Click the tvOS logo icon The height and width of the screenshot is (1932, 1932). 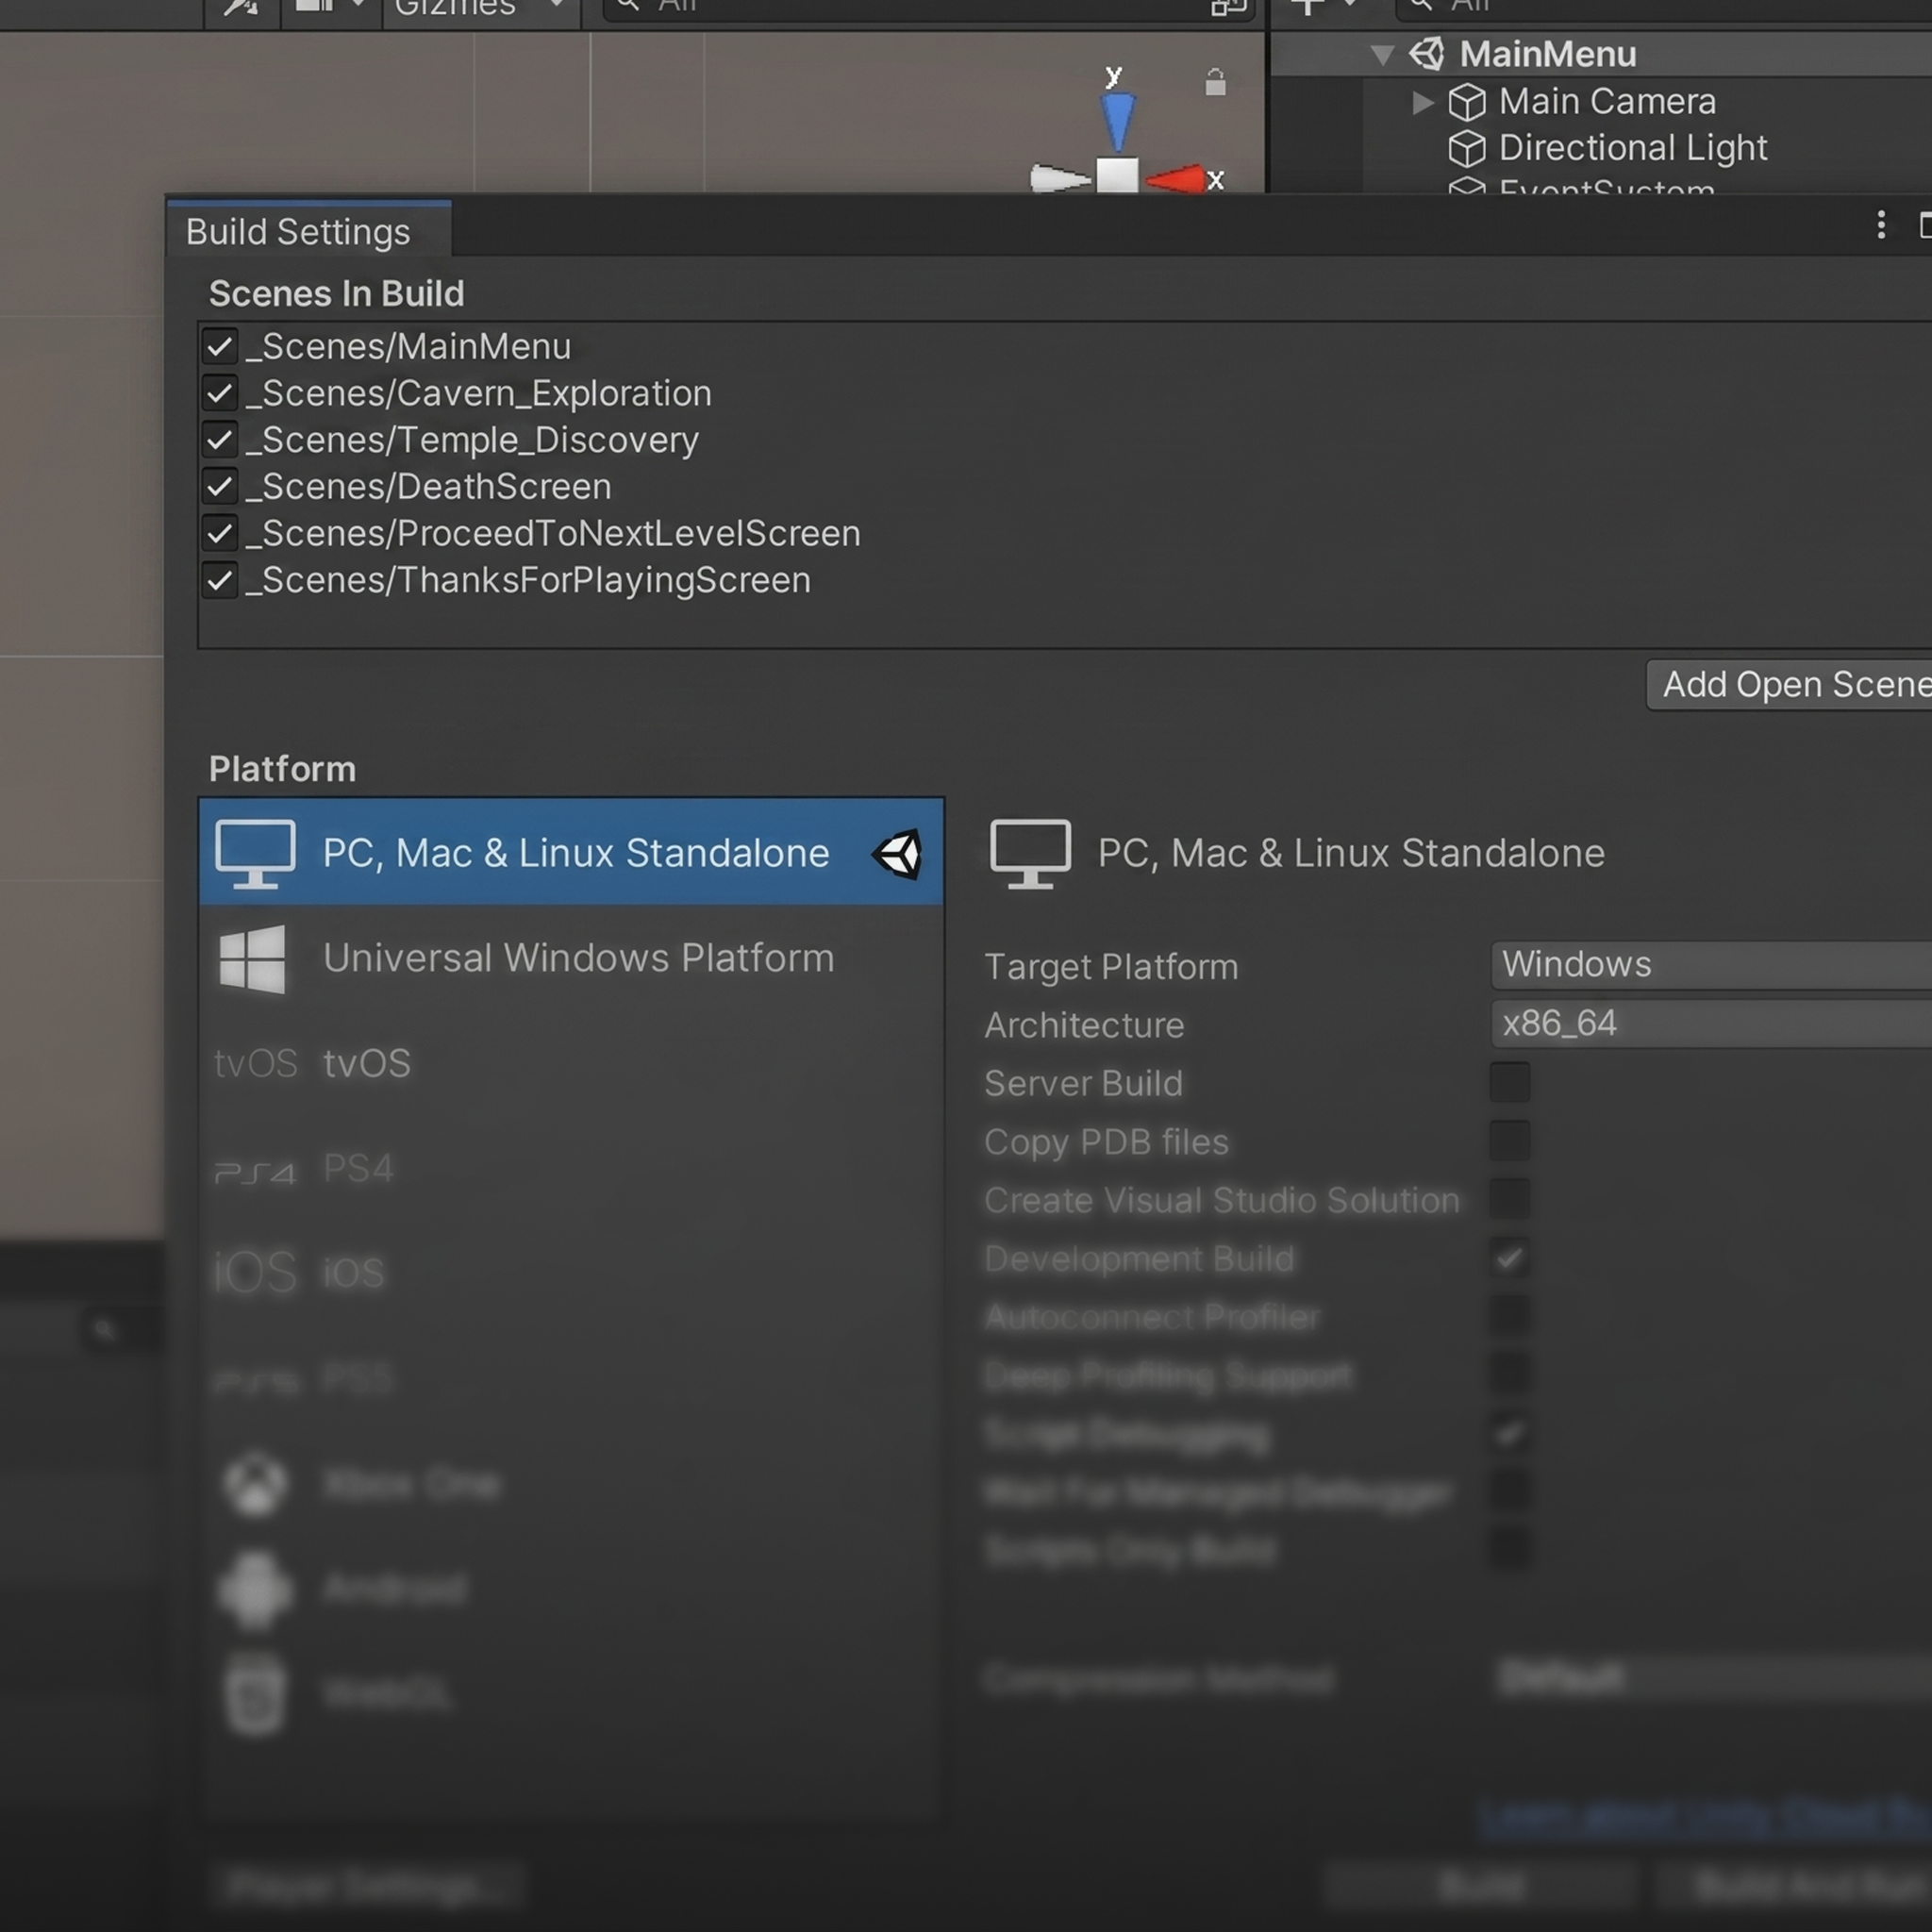[256, 1063]
